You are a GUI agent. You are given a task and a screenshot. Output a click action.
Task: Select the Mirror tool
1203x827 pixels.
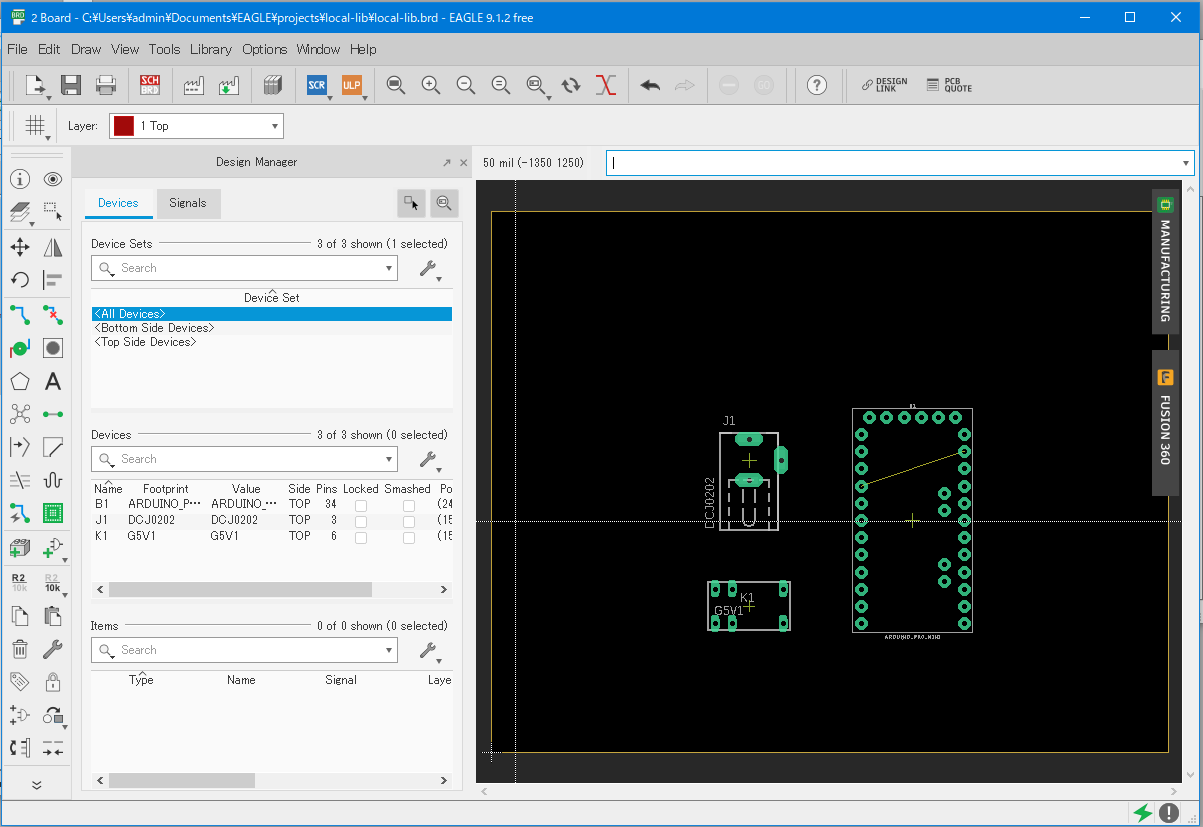click(53, 247)
